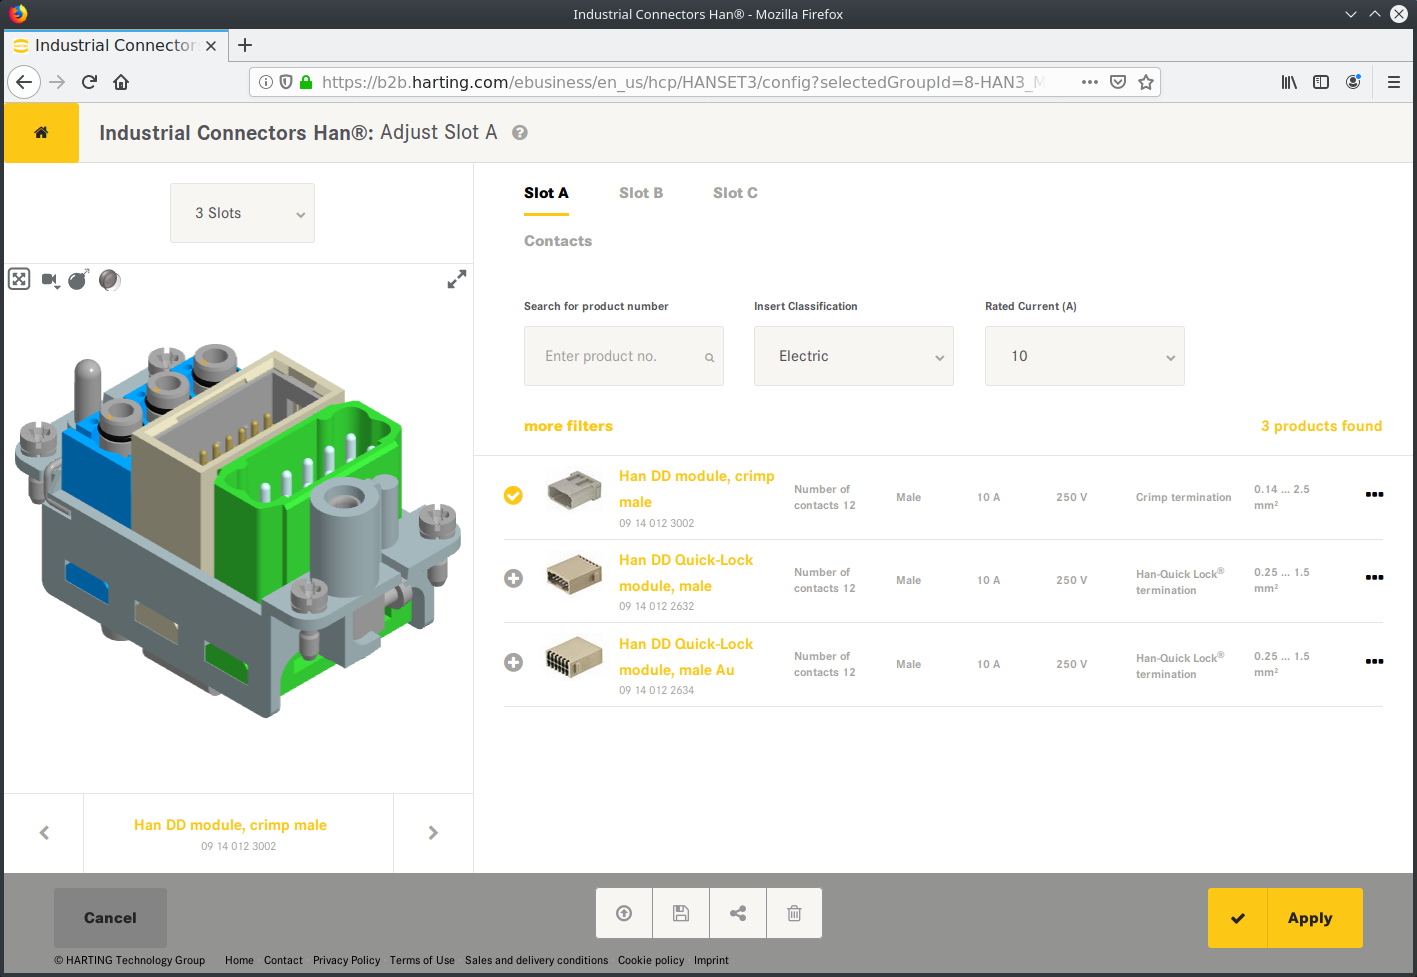Open Firefox home page button

(121, 82)
